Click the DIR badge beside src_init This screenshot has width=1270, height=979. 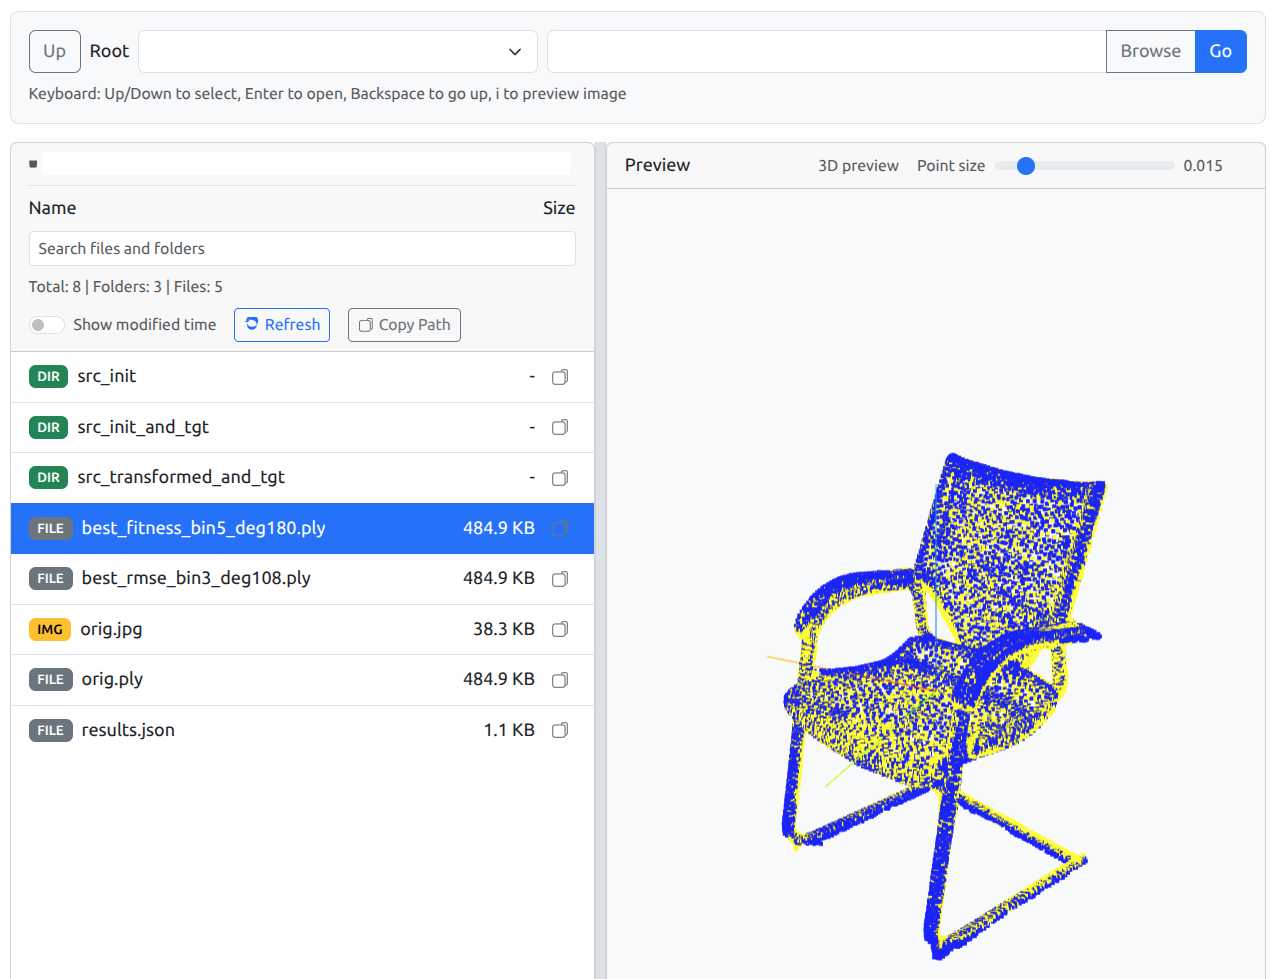[48, 377]
